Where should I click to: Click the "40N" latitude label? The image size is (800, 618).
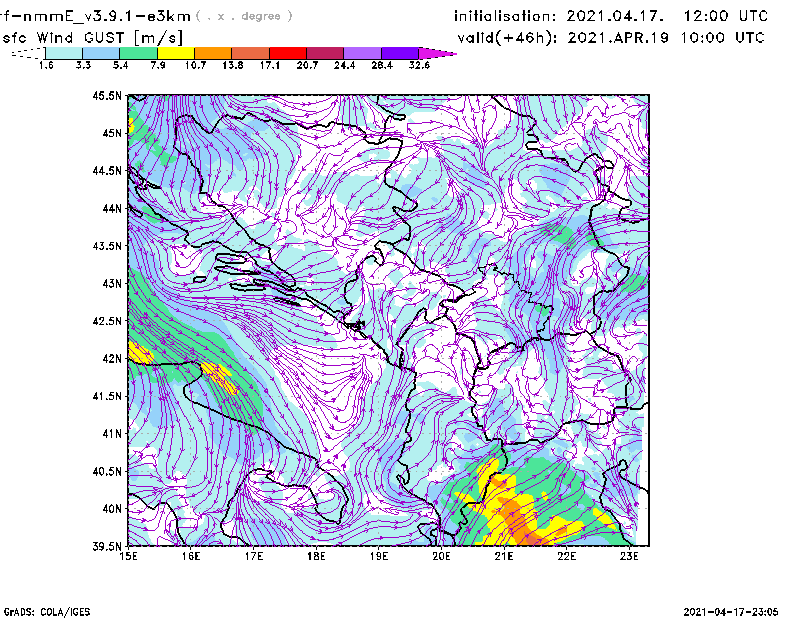tap(112, 509)
